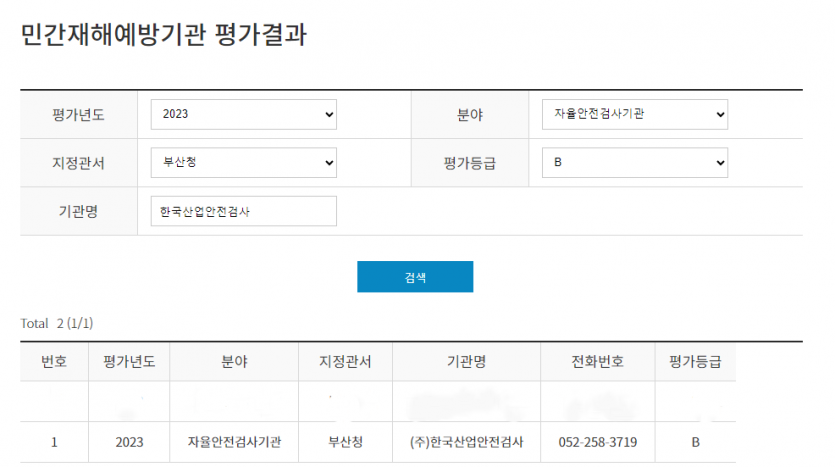835x467 pixels.
Task: Select the 기관명 table column header
Action: pos(466,362)
